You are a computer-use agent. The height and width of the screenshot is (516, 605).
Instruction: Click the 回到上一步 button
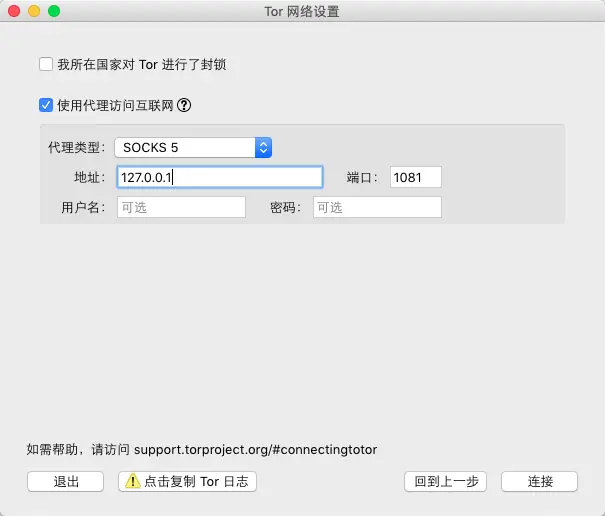coord(445,481)
